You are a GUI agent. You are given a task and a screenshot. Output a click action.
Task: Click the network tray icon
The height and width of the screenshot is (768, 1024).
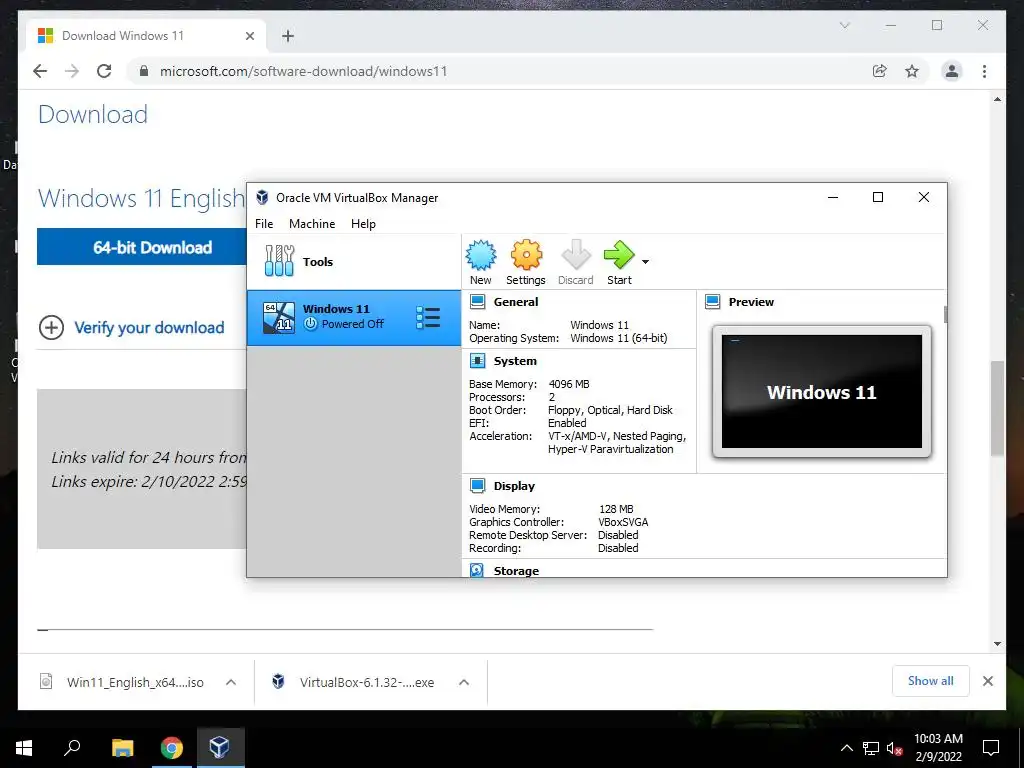[871, 748]
